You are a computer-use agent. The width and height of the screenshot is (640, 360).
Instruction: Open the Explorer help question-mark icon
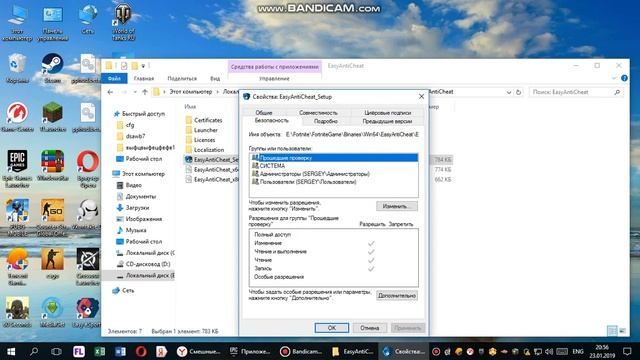point(624,78)
